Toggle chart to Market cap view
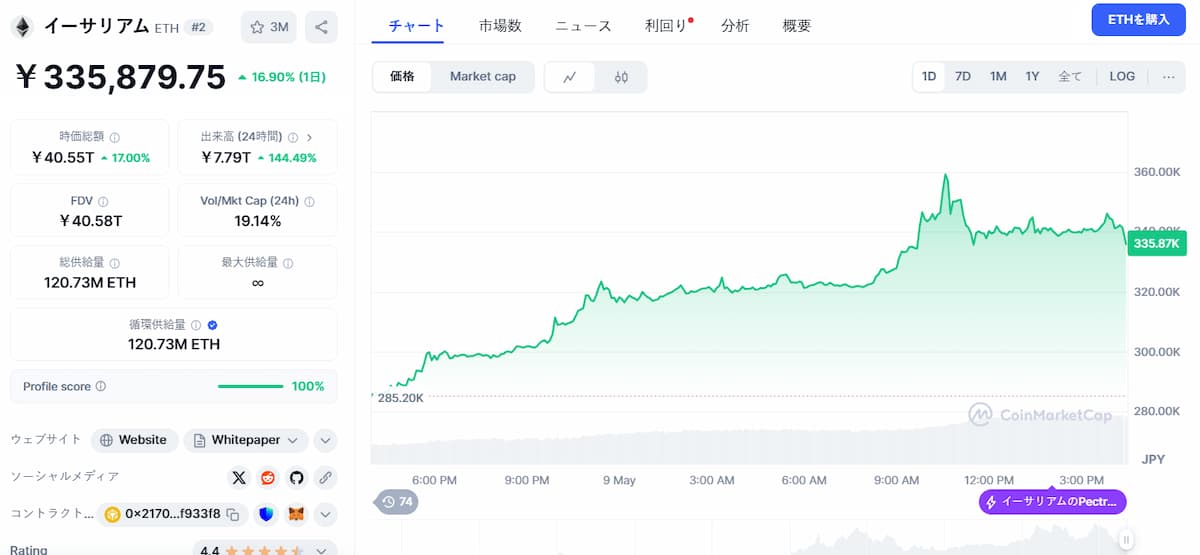The width and height of the screenshot is (1200, 555). tap(483, 76)
